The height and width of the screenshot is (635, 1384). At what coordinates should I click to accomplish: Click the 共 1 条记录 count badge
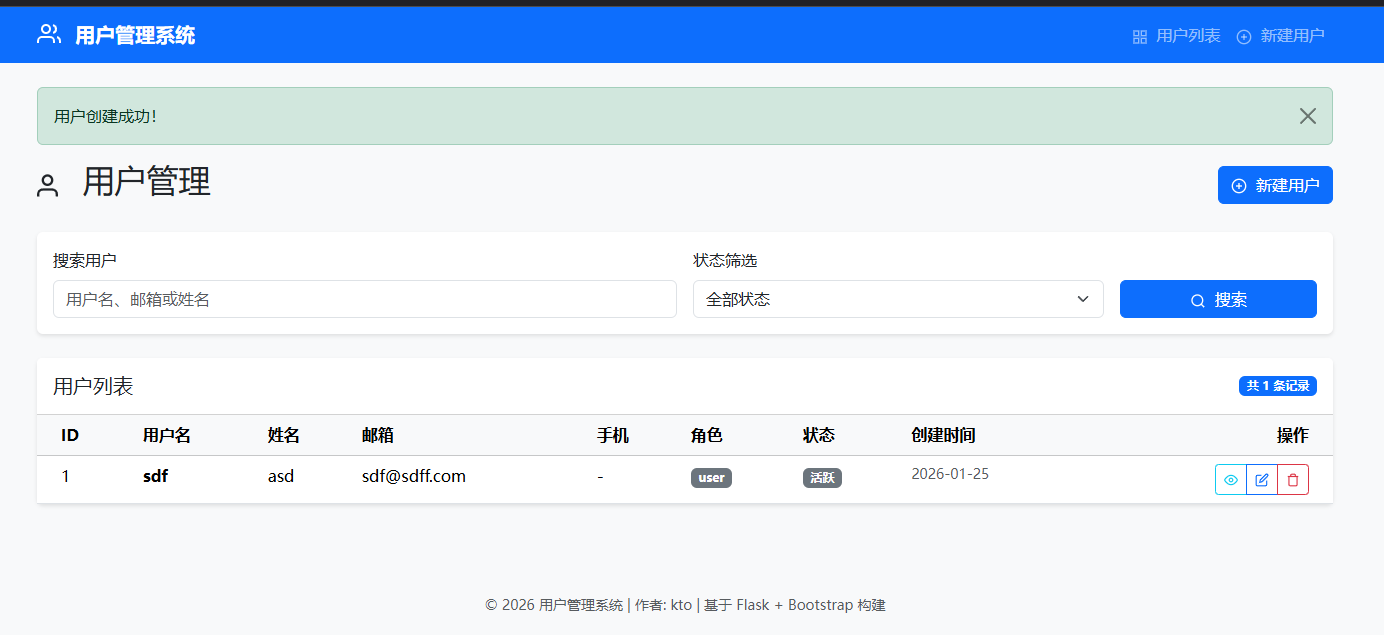pyautogui.click(x=1277, y=386)
